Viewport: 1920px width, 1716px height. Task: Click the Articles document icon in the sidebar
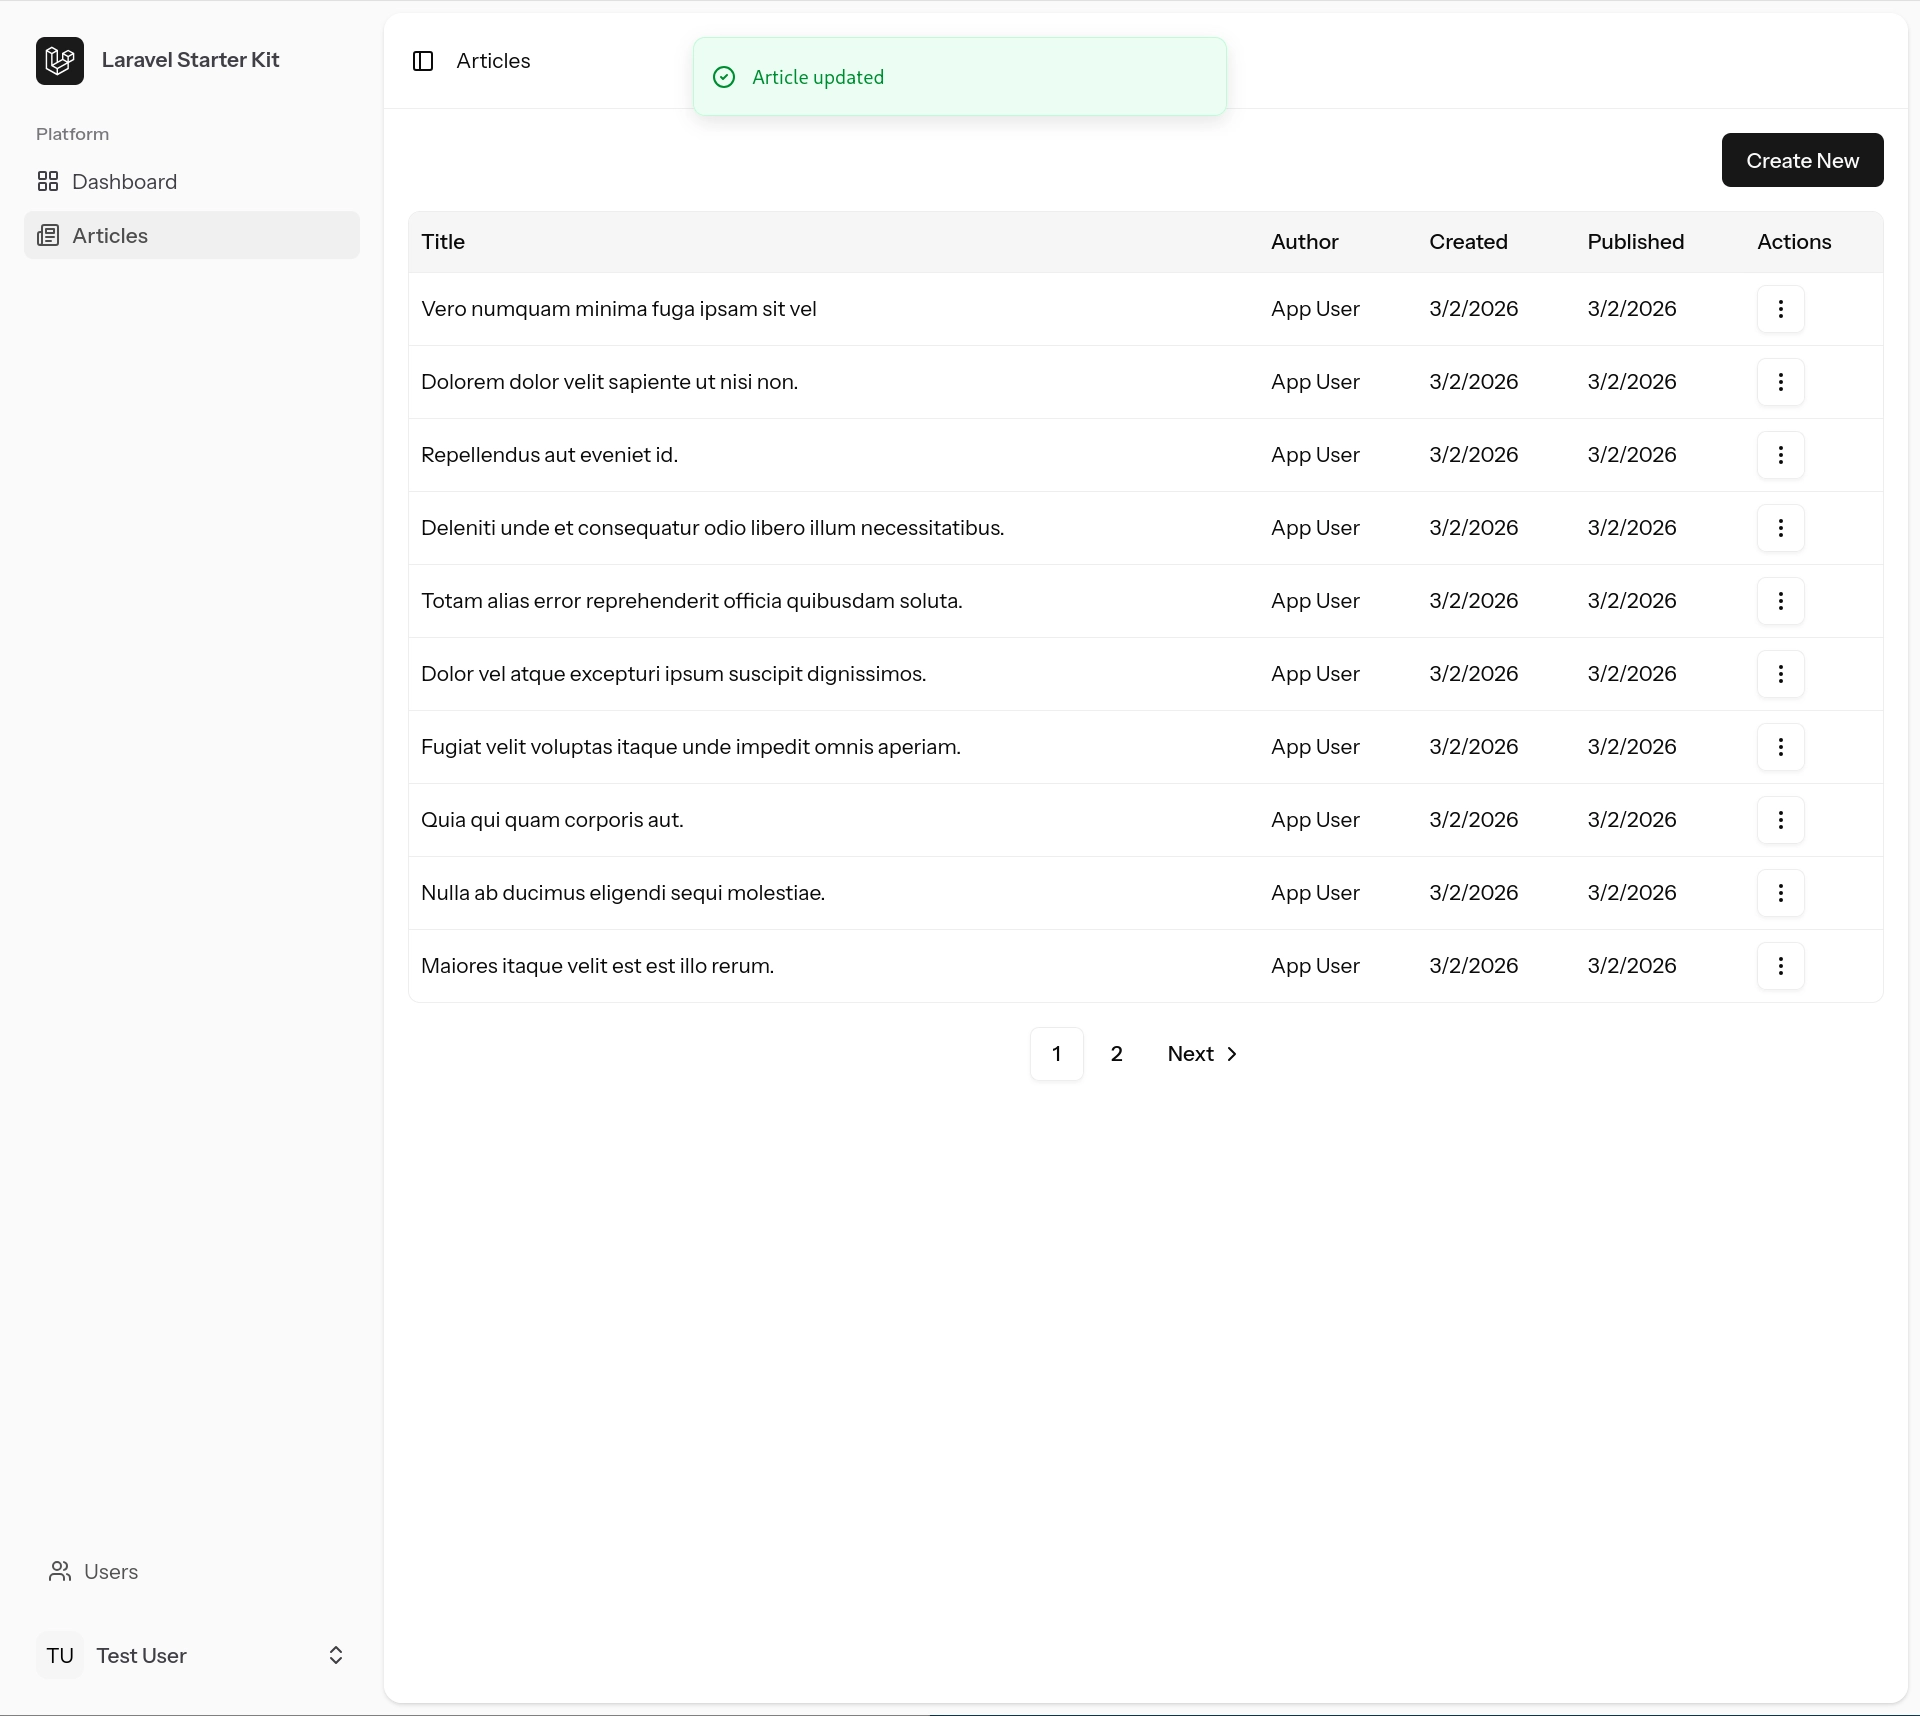pos(48,235)
